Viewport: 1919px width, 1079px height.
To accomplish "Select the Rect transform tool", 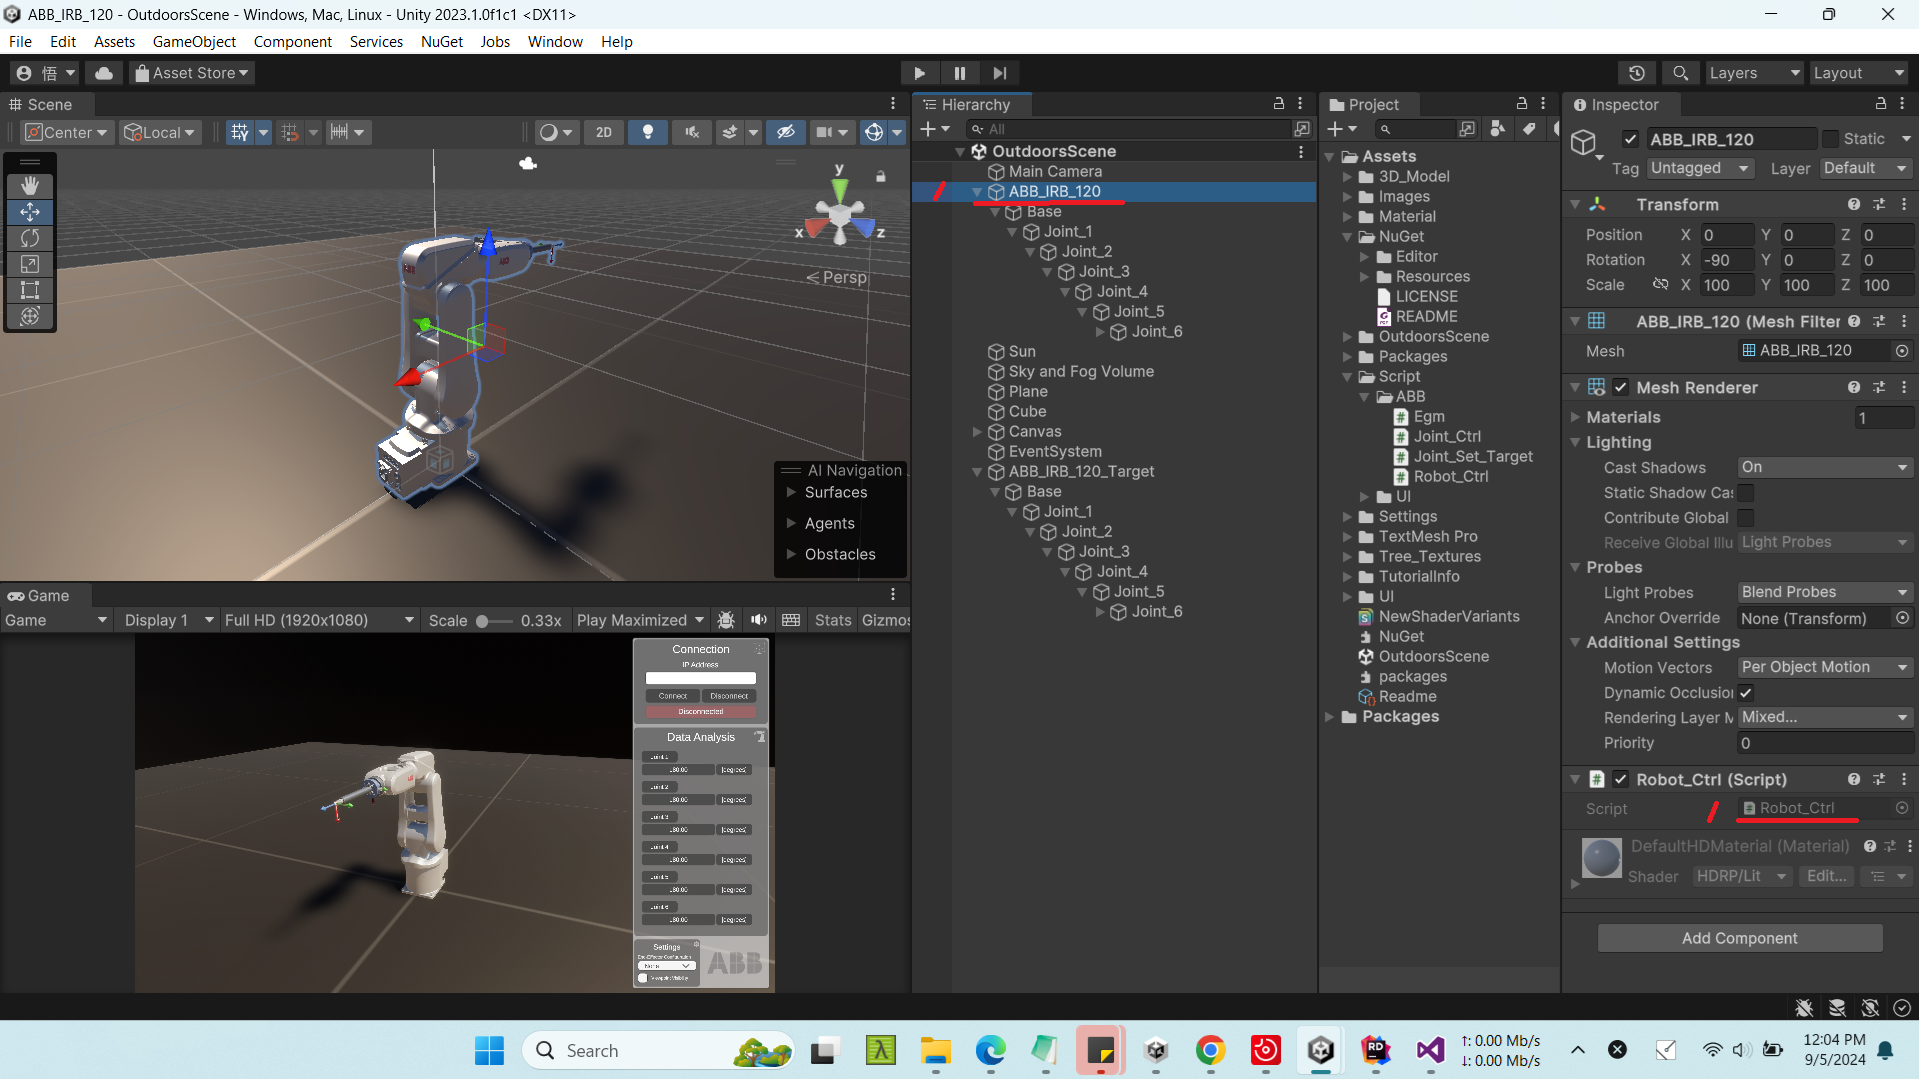I will click(x=30, y=290).
